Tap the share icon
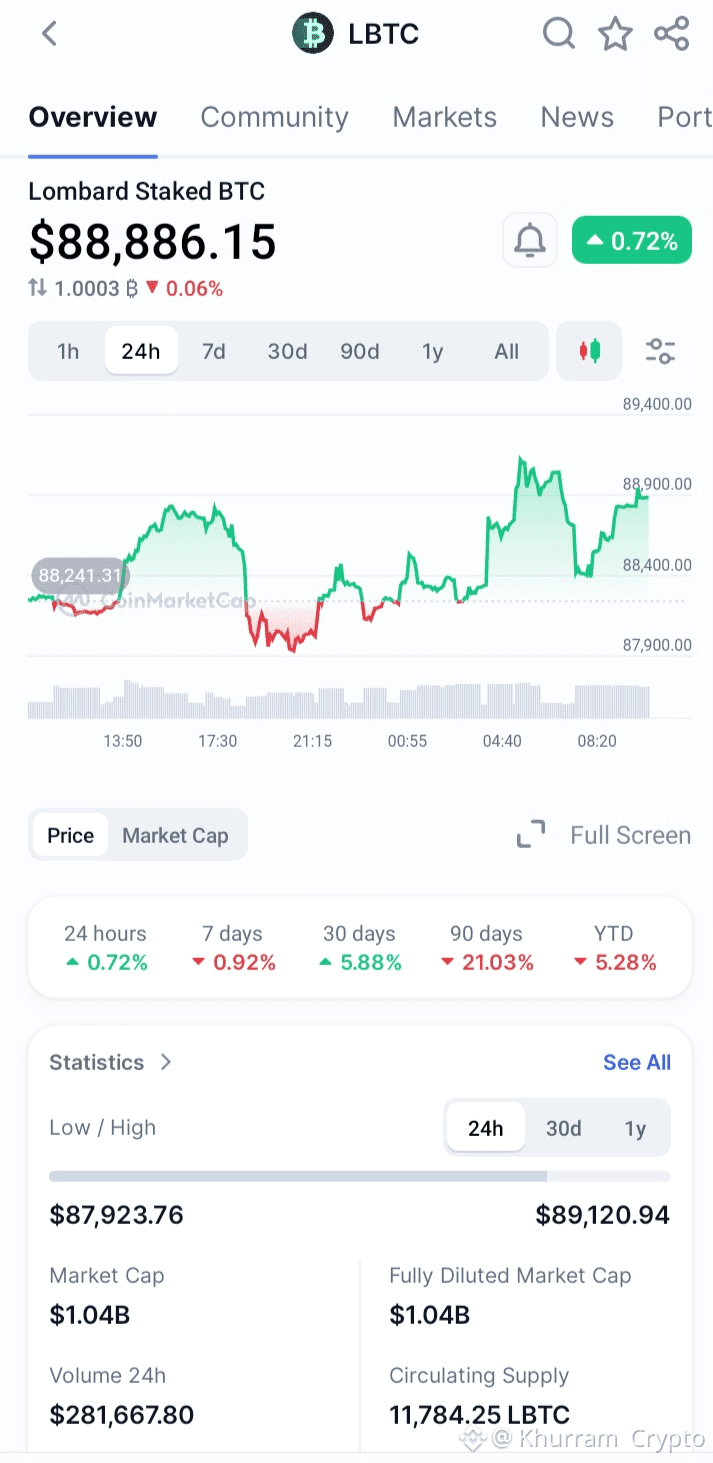 tap(671, 34)
